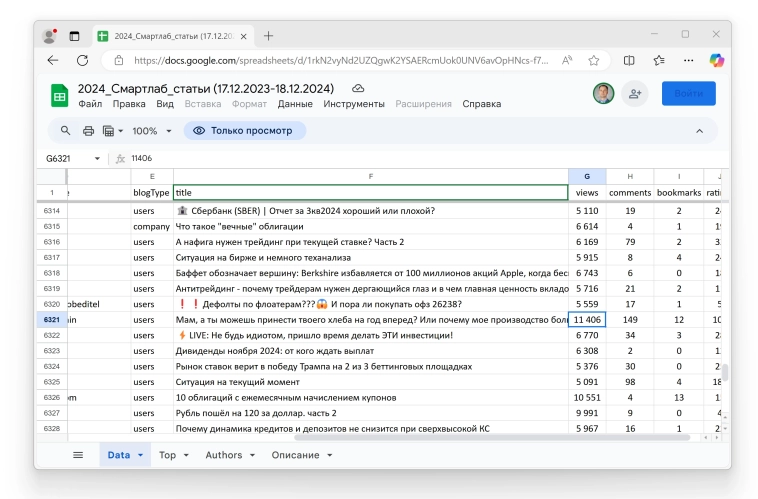Viewport: 758px width, 499px height.
Task: Select the cell with value 11 406
Action: (587, 320)
